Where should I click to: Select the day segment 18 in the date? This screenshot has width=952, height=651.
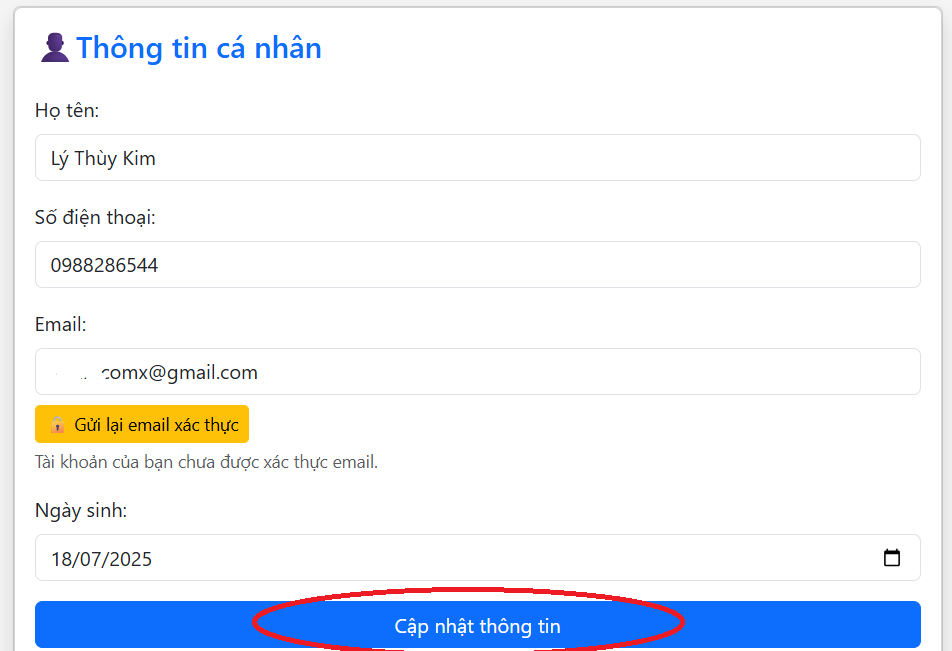click(62, 559)
